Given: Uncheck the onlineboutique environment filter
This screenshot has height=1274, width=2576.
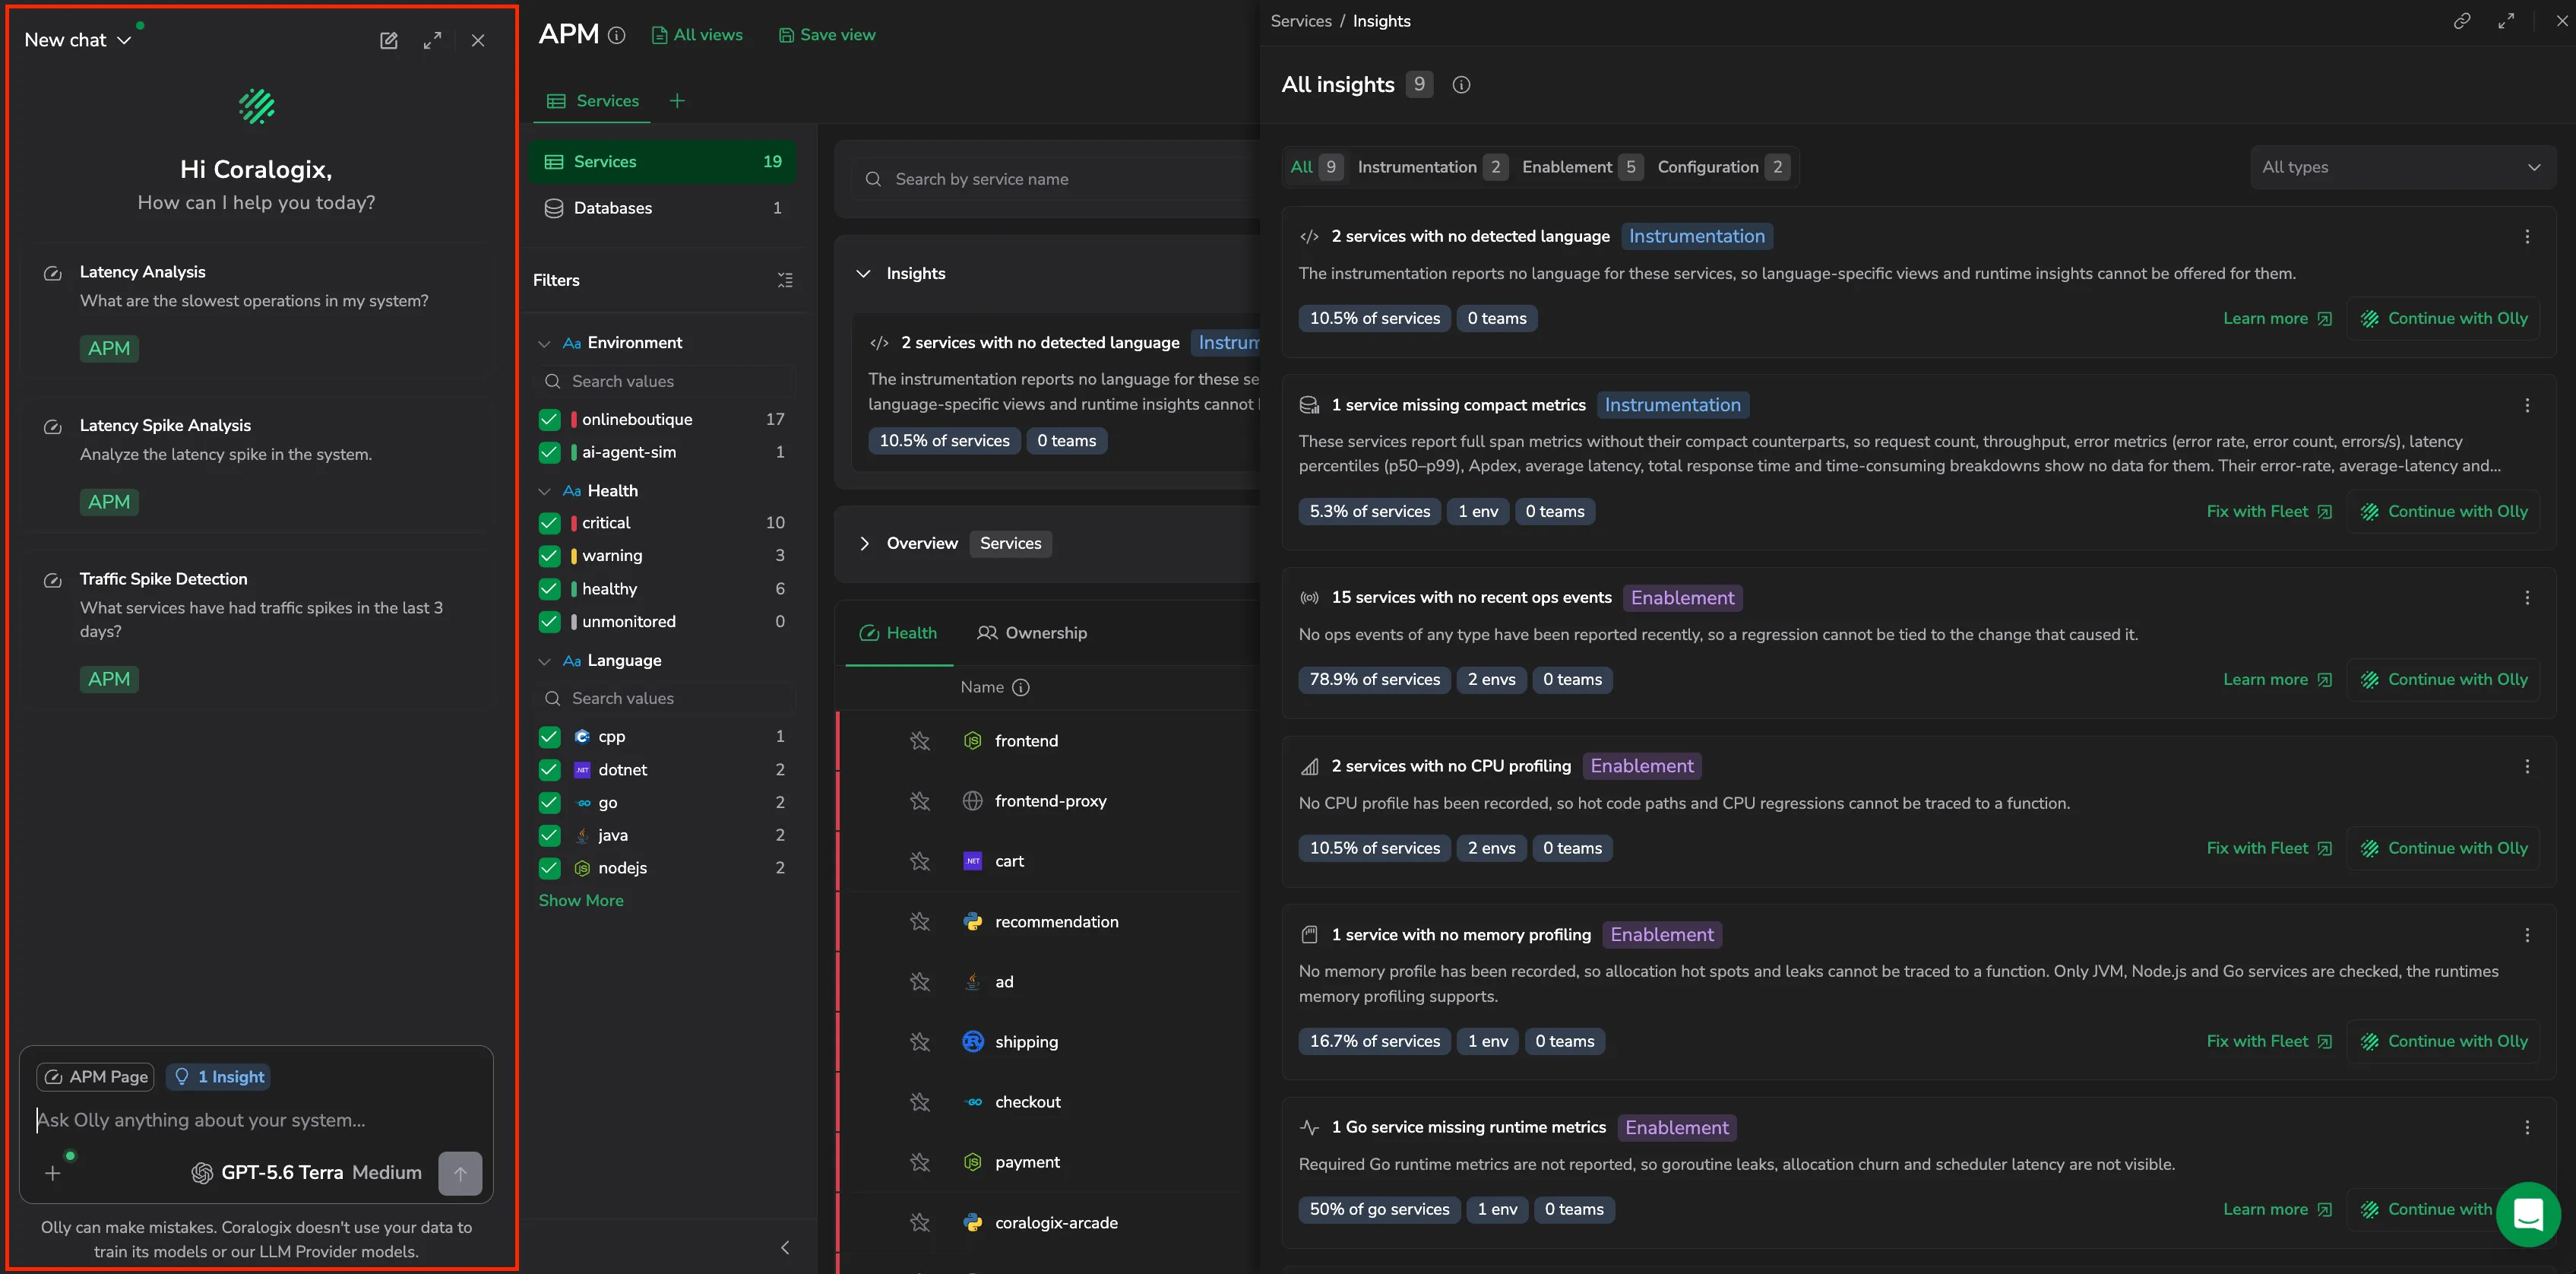Looking at the screenshot, I should coord(549,419).
